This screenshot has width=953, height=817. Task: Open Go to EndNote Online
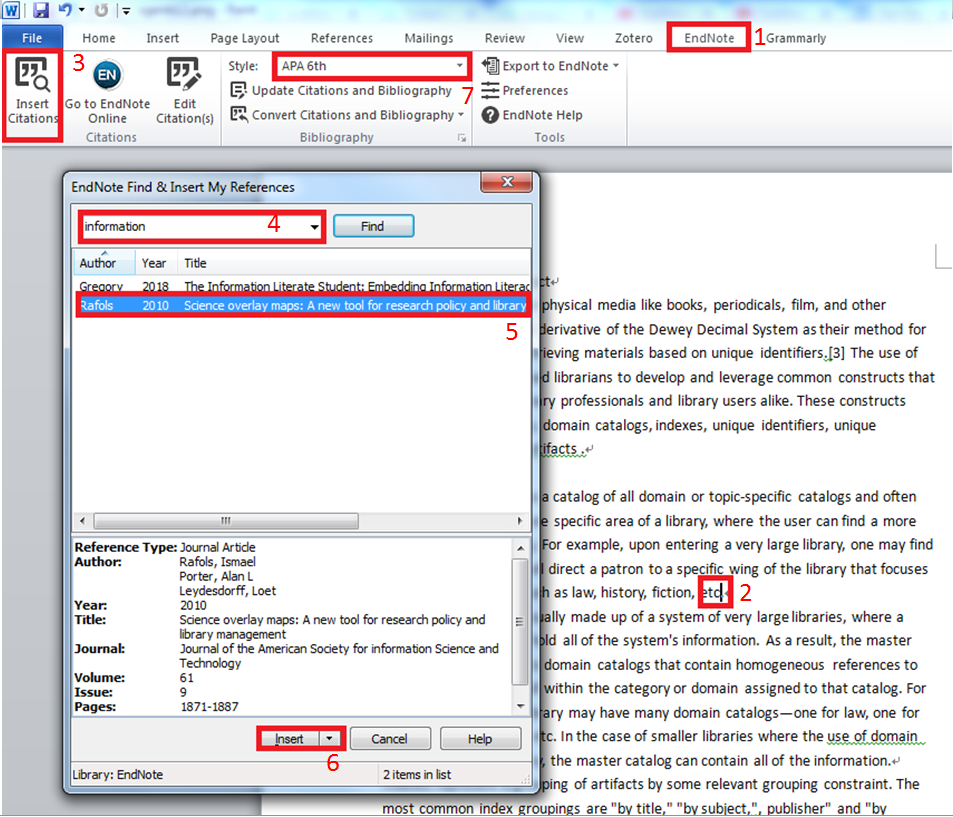coord(107,91)
